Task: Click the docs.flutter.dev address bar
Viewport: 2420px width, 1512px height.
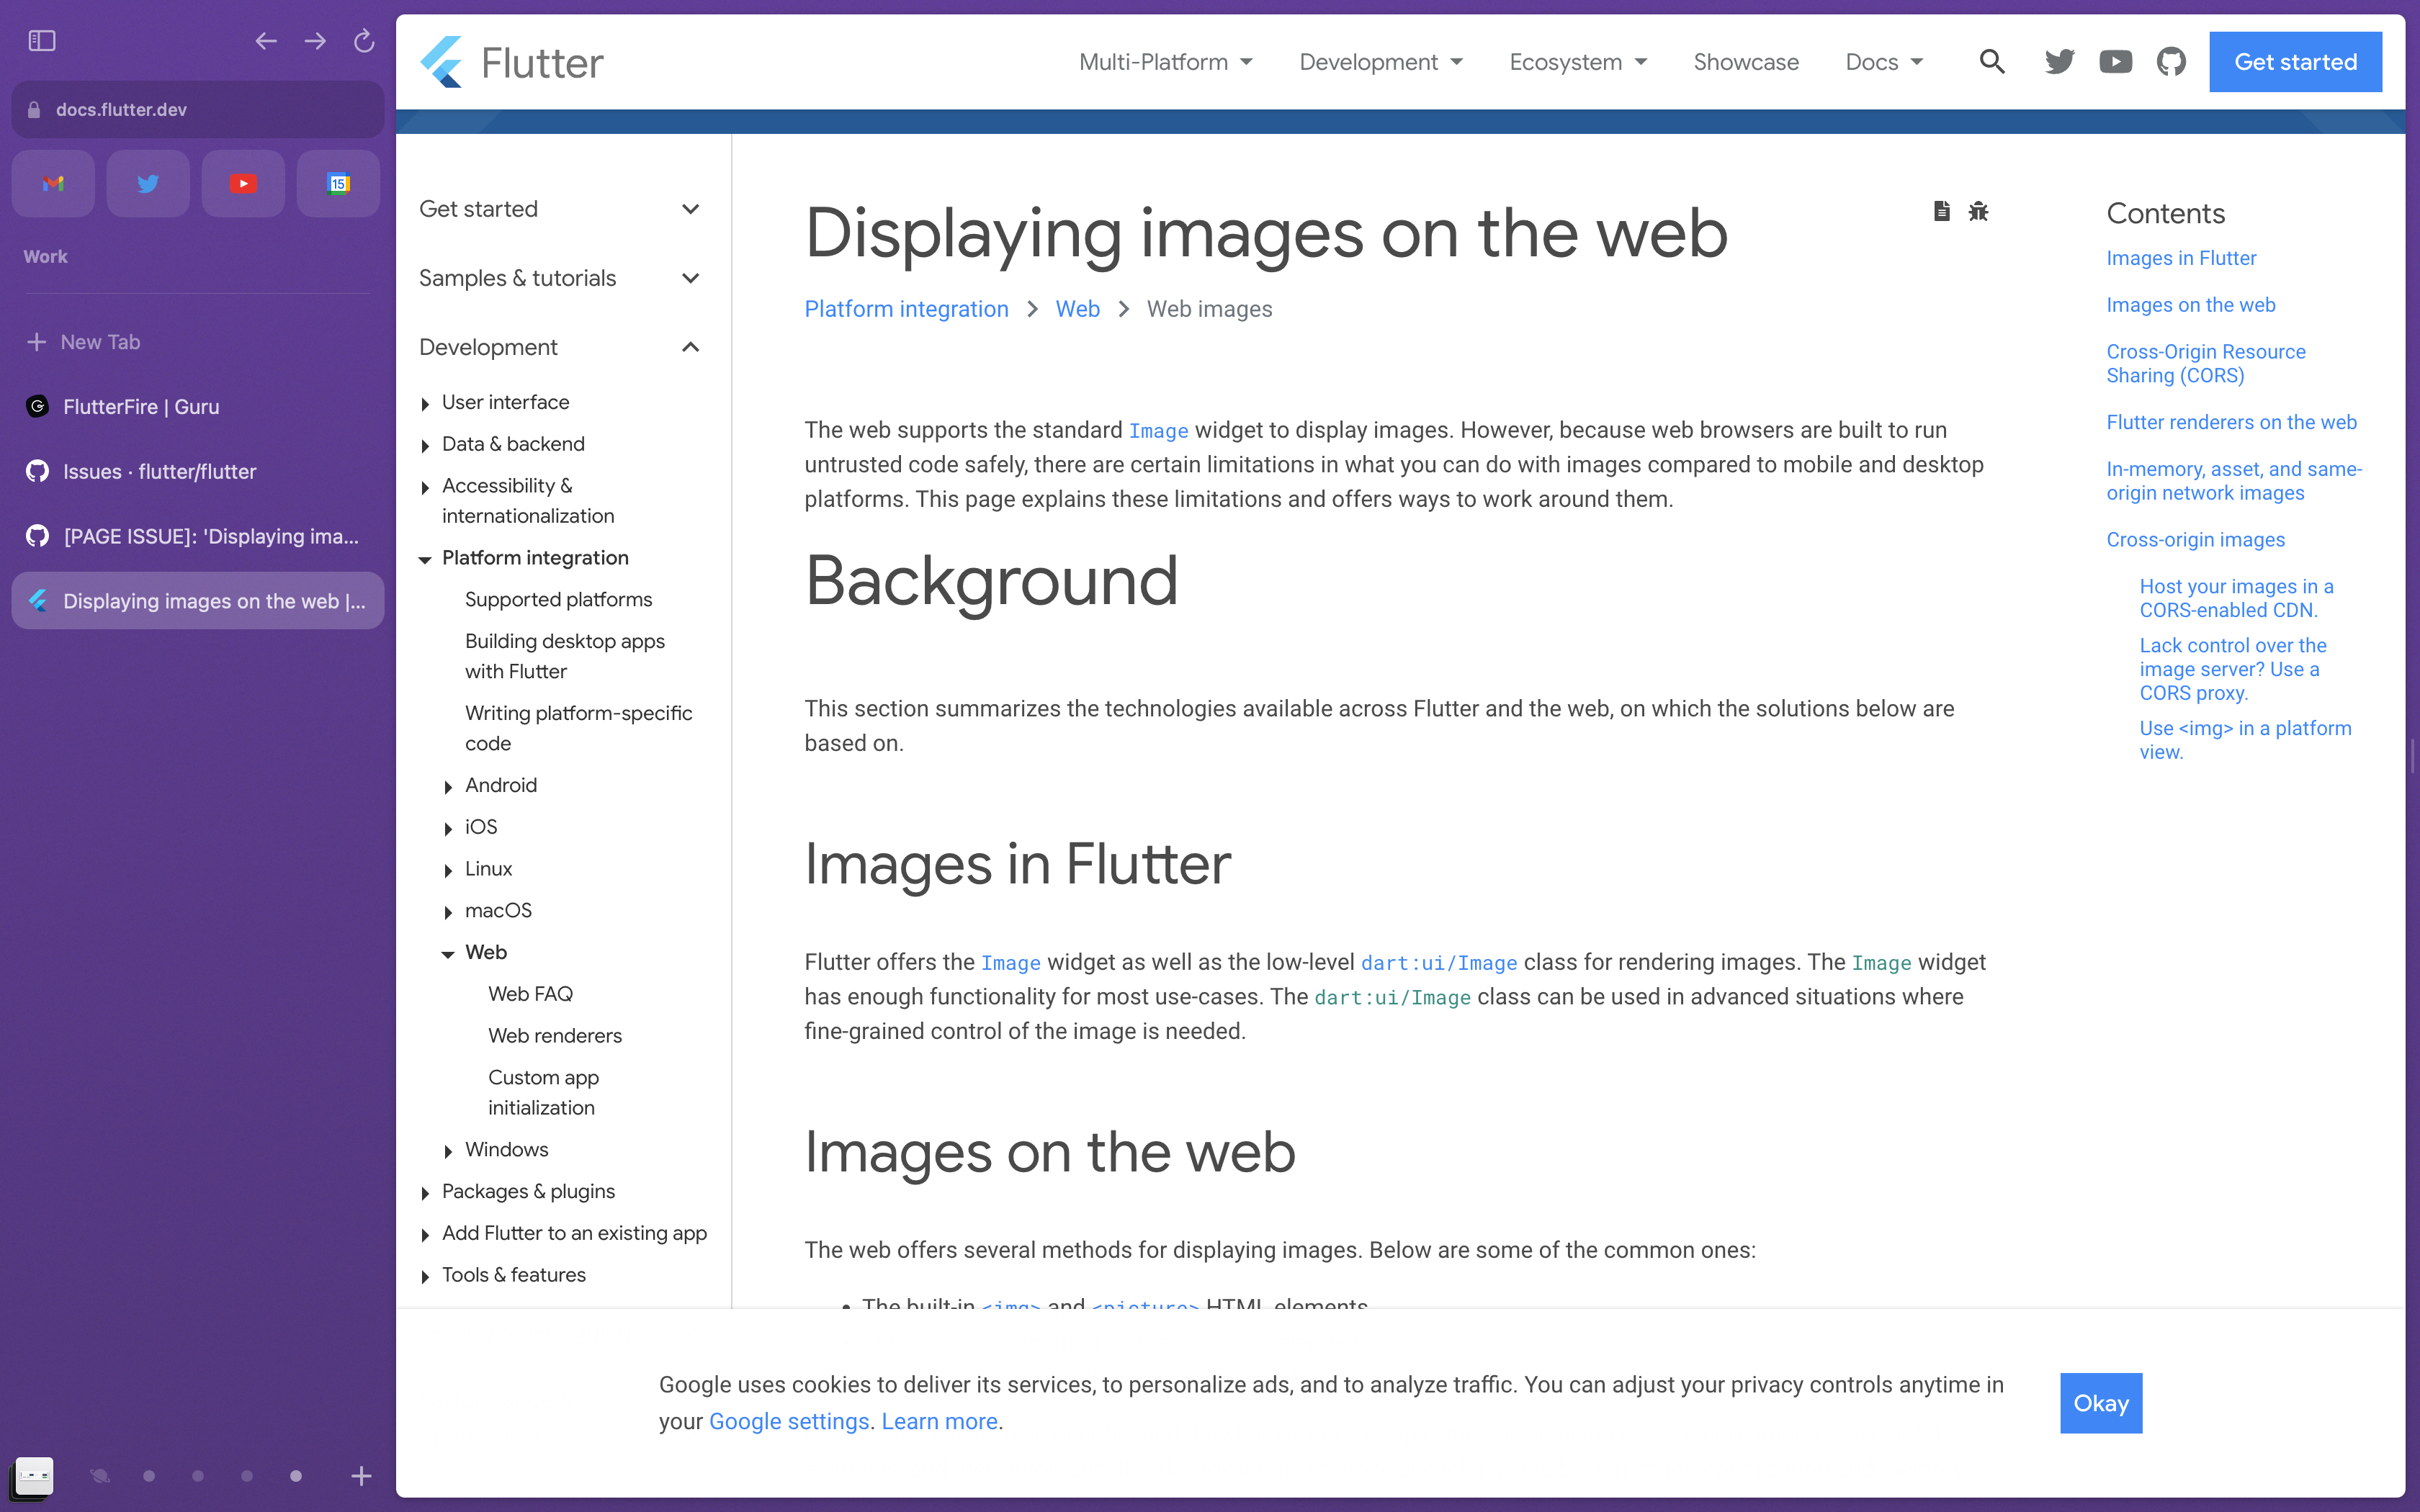Action: coord(198,110)
